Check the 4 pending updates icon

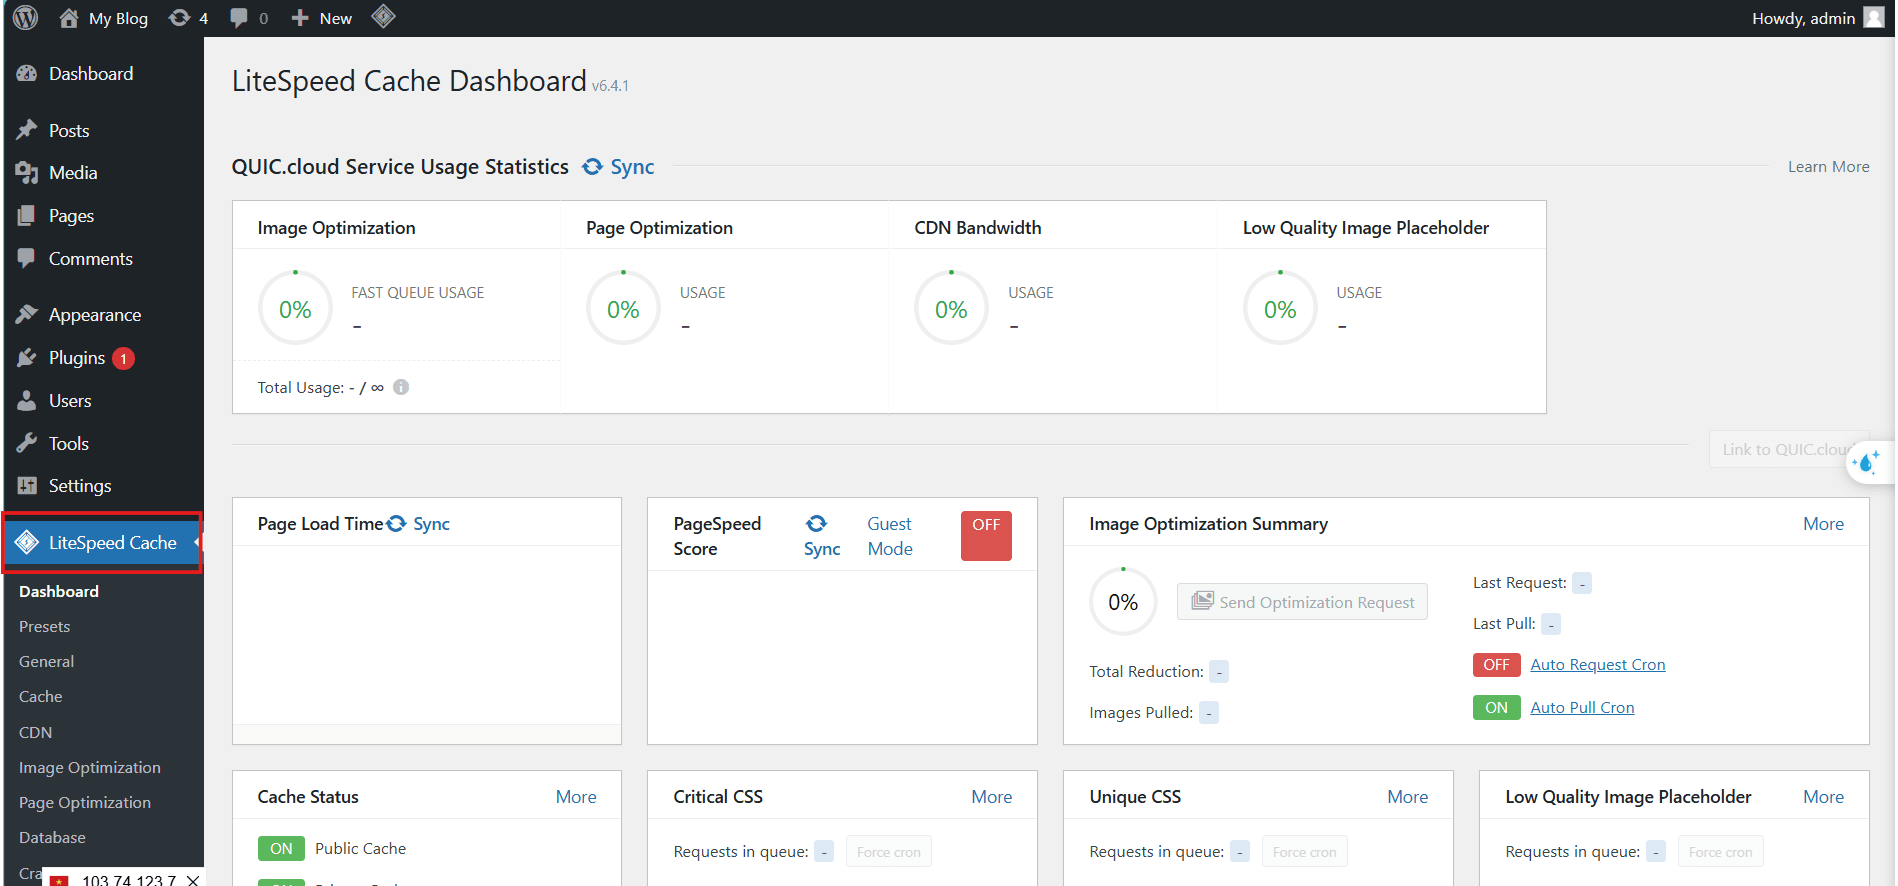(x=188, y=18)
